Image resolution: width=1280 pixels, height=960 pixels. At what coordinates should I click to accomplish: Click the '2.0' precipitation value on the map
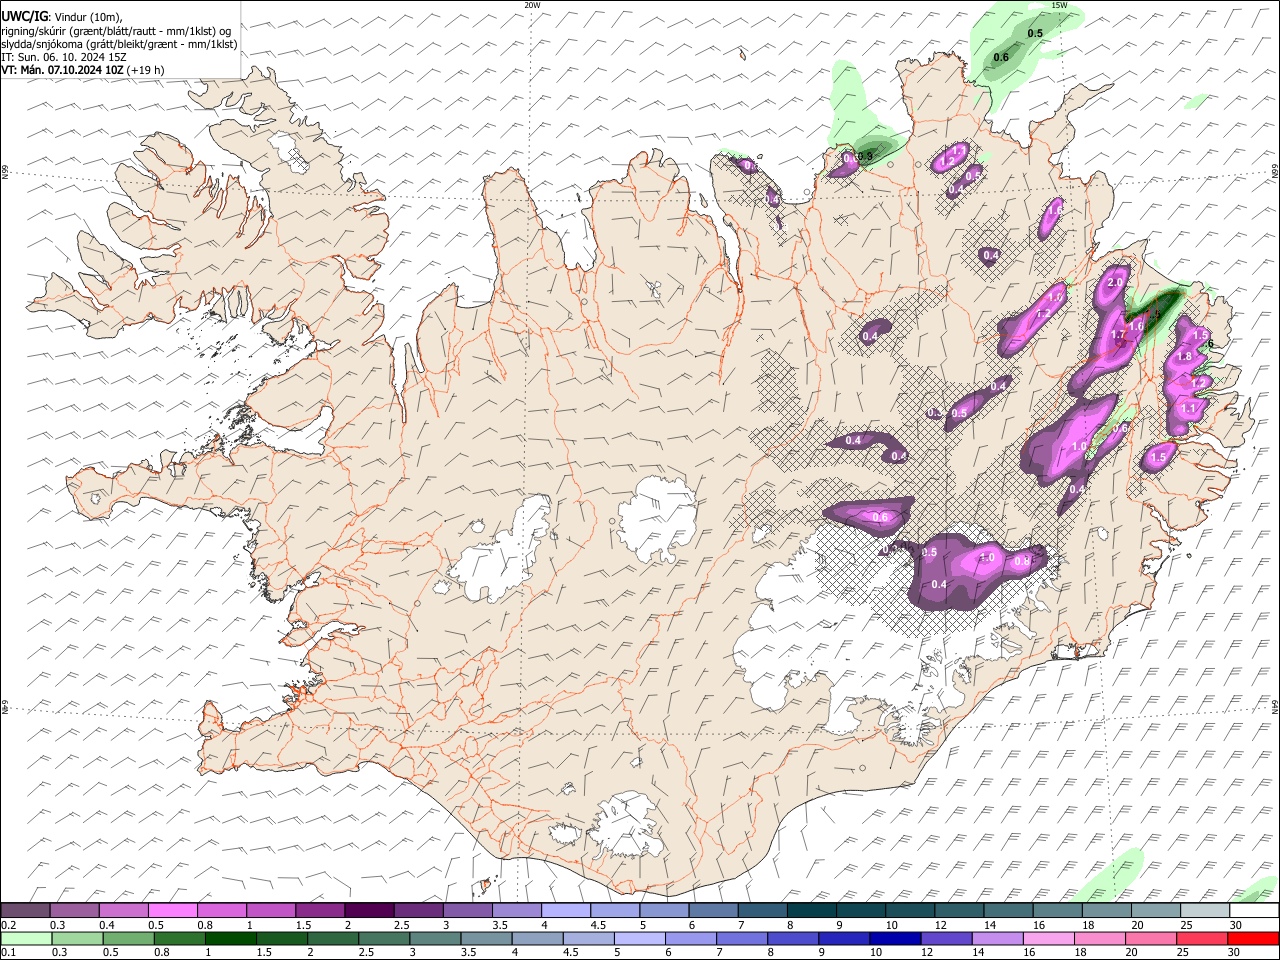[1116, 283]
